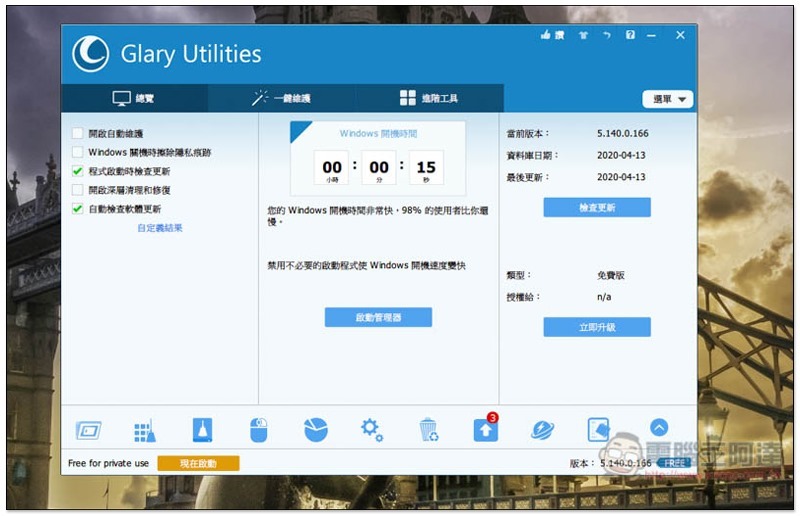
Task: Switch to the 總覽 overview tab
Action: pos(134,98)
